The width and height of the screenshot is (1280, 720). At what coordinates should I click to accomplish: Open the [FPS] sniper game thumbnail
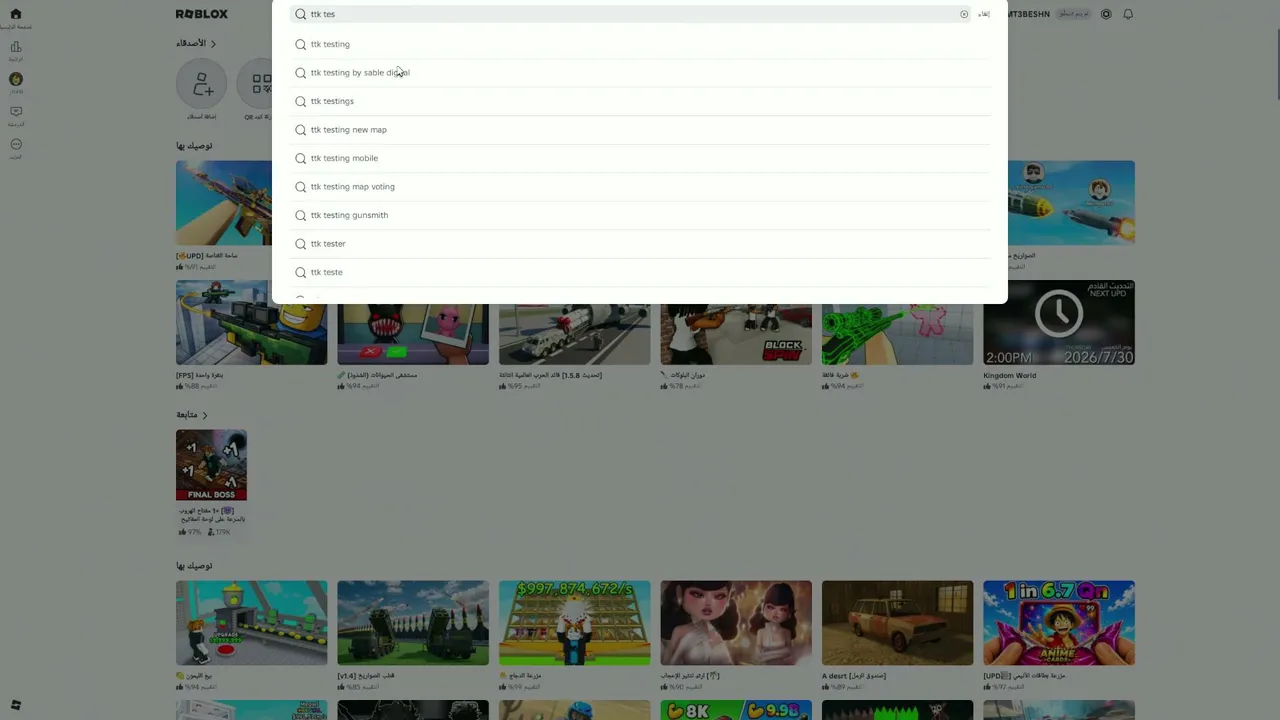pos(251,322)
